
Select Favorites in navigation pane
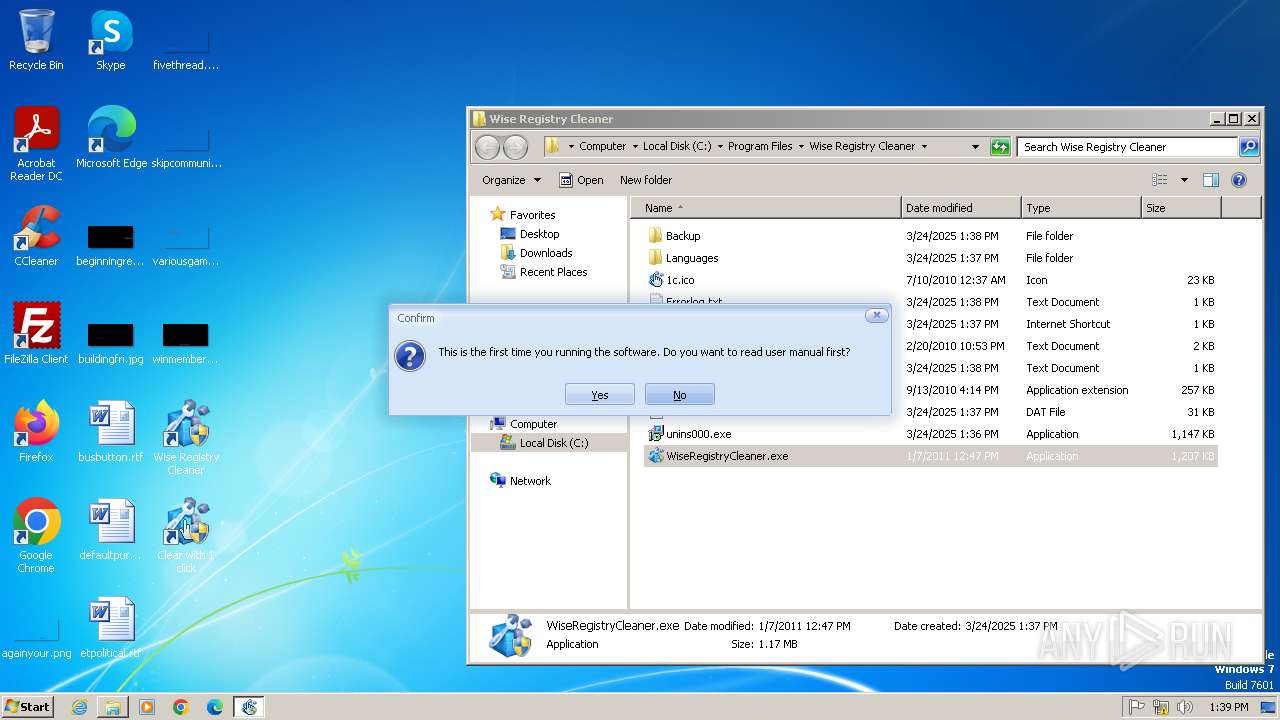(532, 215)
